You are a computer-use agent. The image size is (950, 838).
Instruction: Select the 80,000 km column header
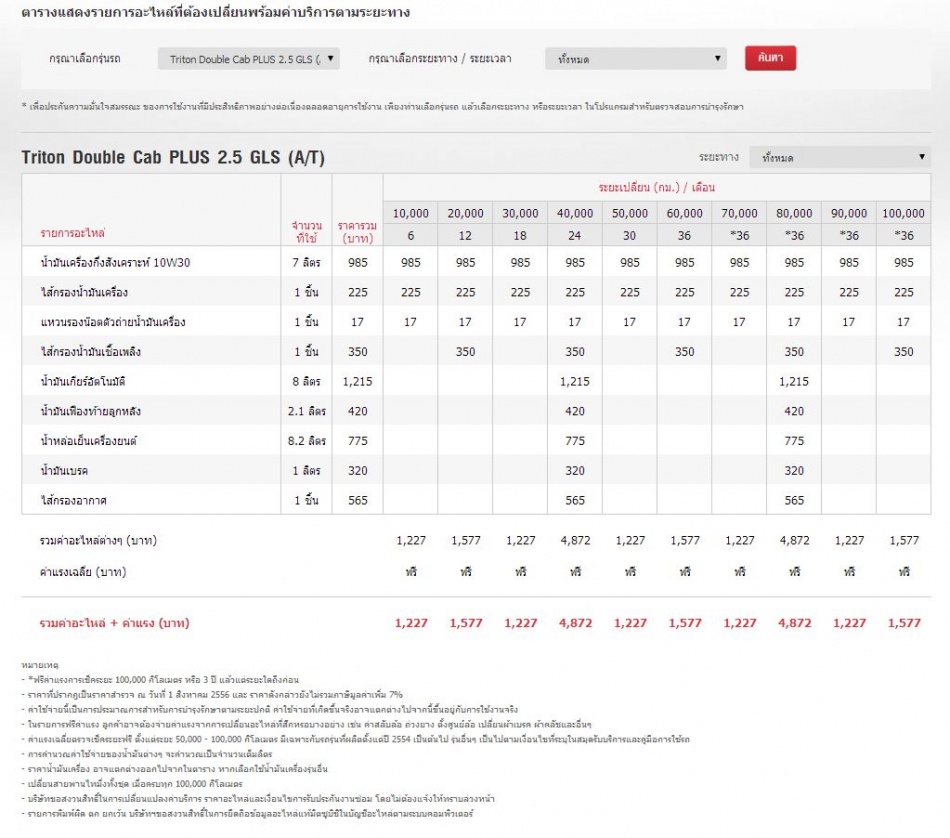[794, 213]
